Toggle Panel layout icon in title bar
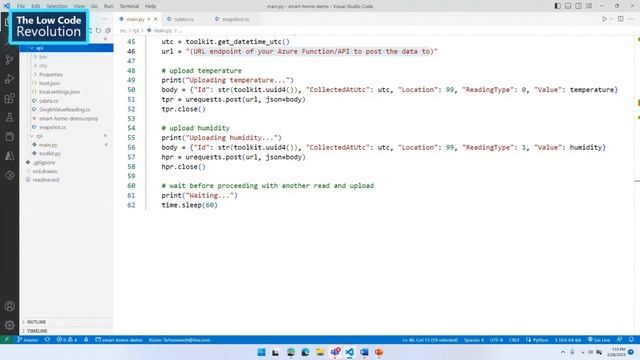Screen dimensions: 640x360 568,6
